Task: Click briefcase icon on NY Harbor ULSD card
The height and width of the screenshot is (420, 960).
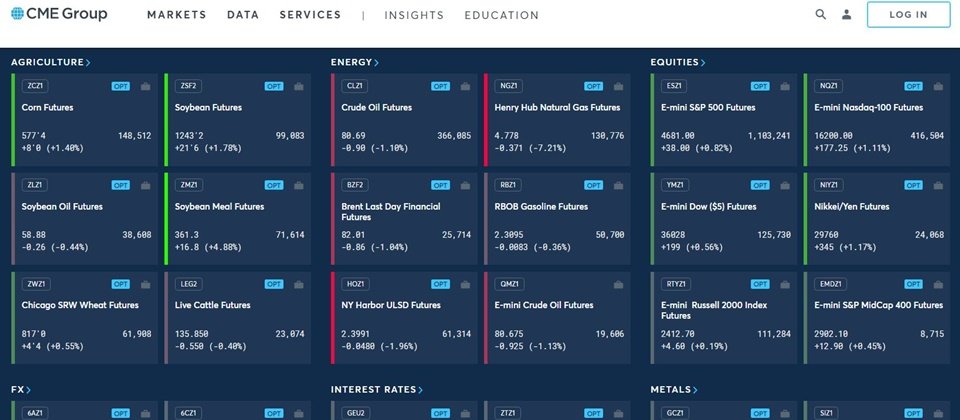Action: [x=465, y=284]
